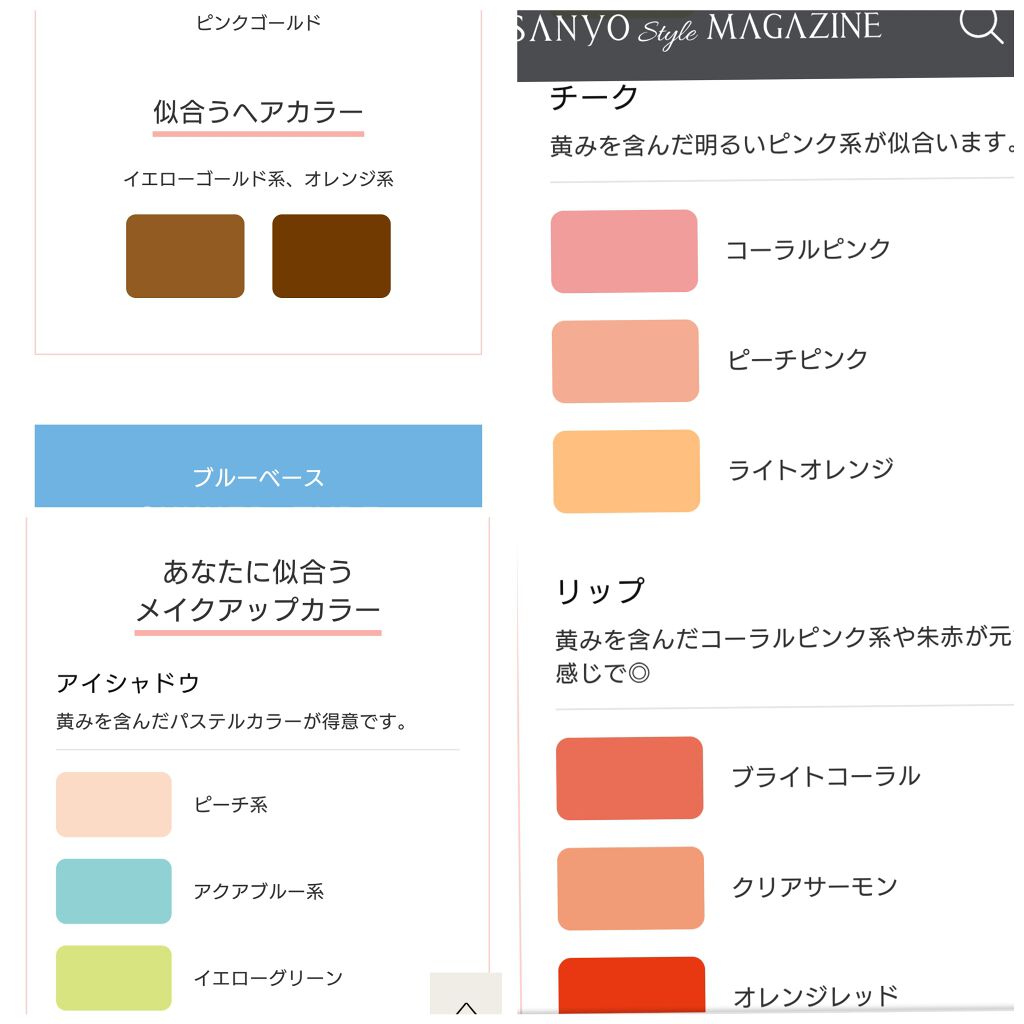Click the SANYO Style MAGAZINE logo
The image size is (1024, 1024).
[x=700, y=26]
